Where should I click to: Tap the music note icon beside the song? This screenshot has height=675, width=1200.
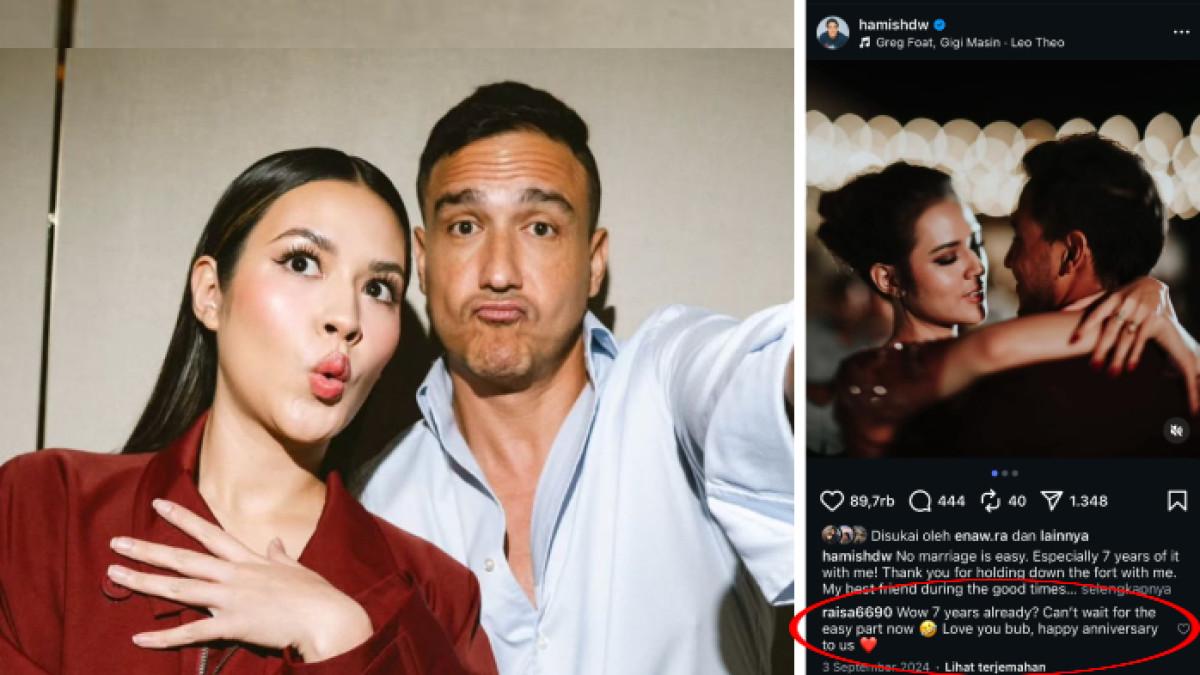[864, 43]
